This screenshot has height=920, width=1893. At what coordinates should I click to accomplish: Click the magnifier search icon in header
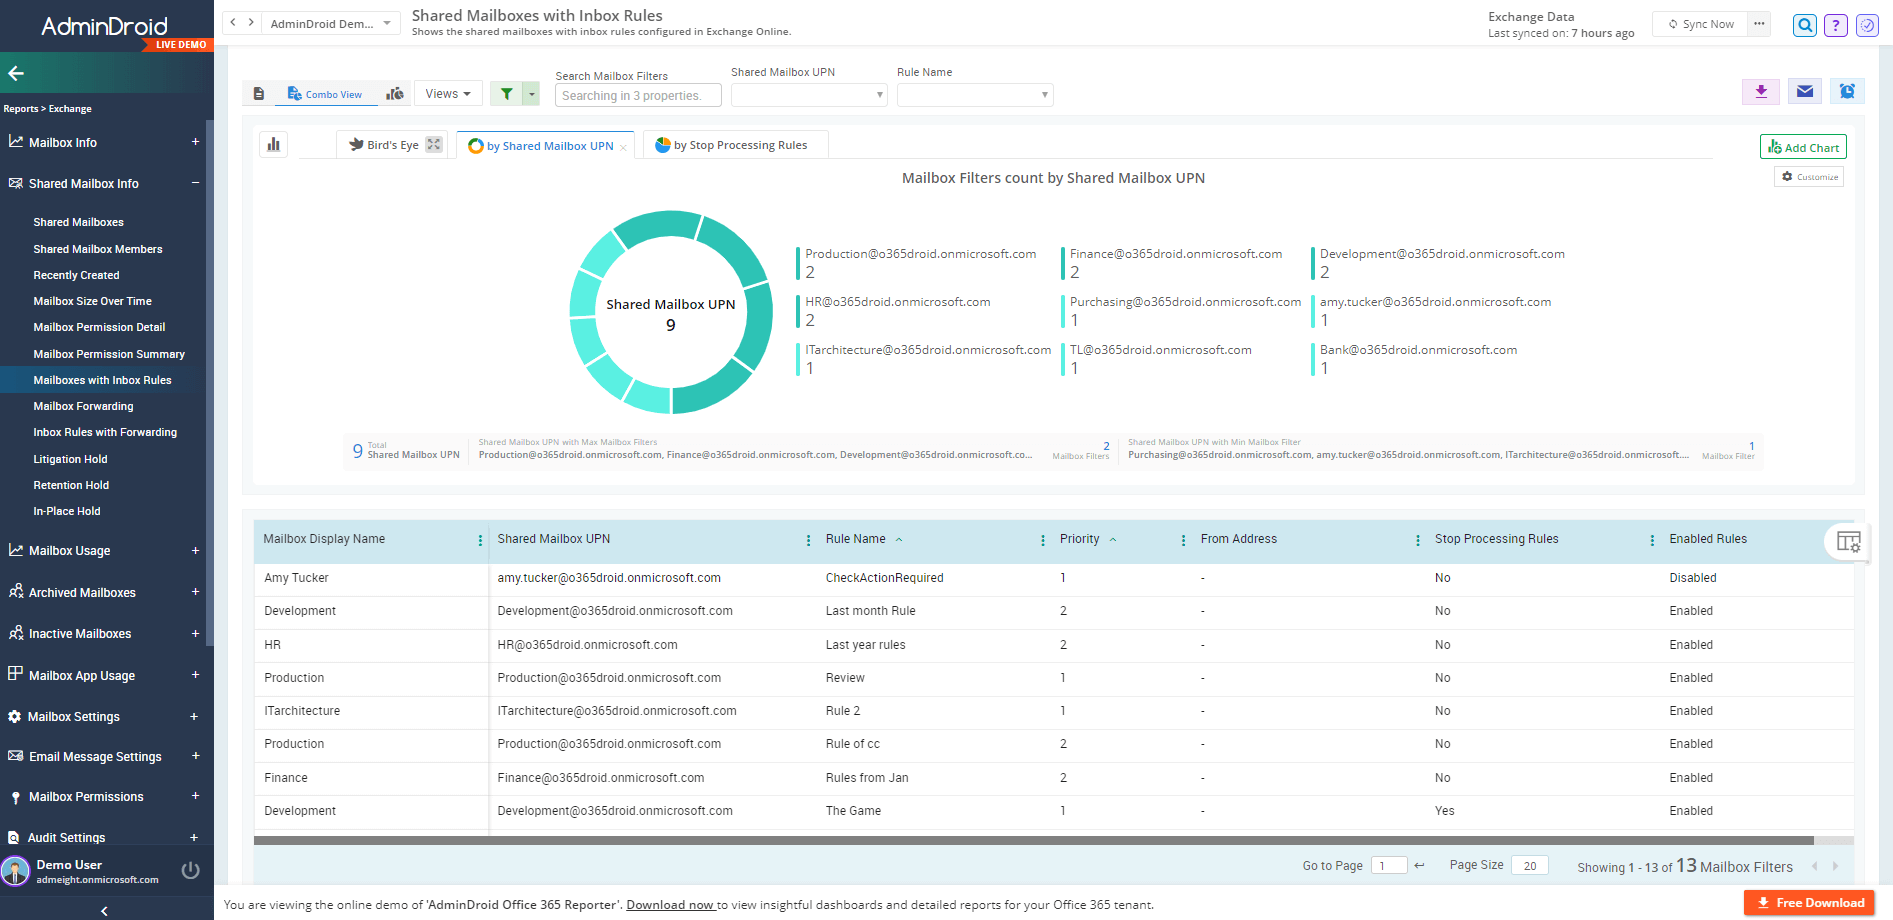(1804, 25)
